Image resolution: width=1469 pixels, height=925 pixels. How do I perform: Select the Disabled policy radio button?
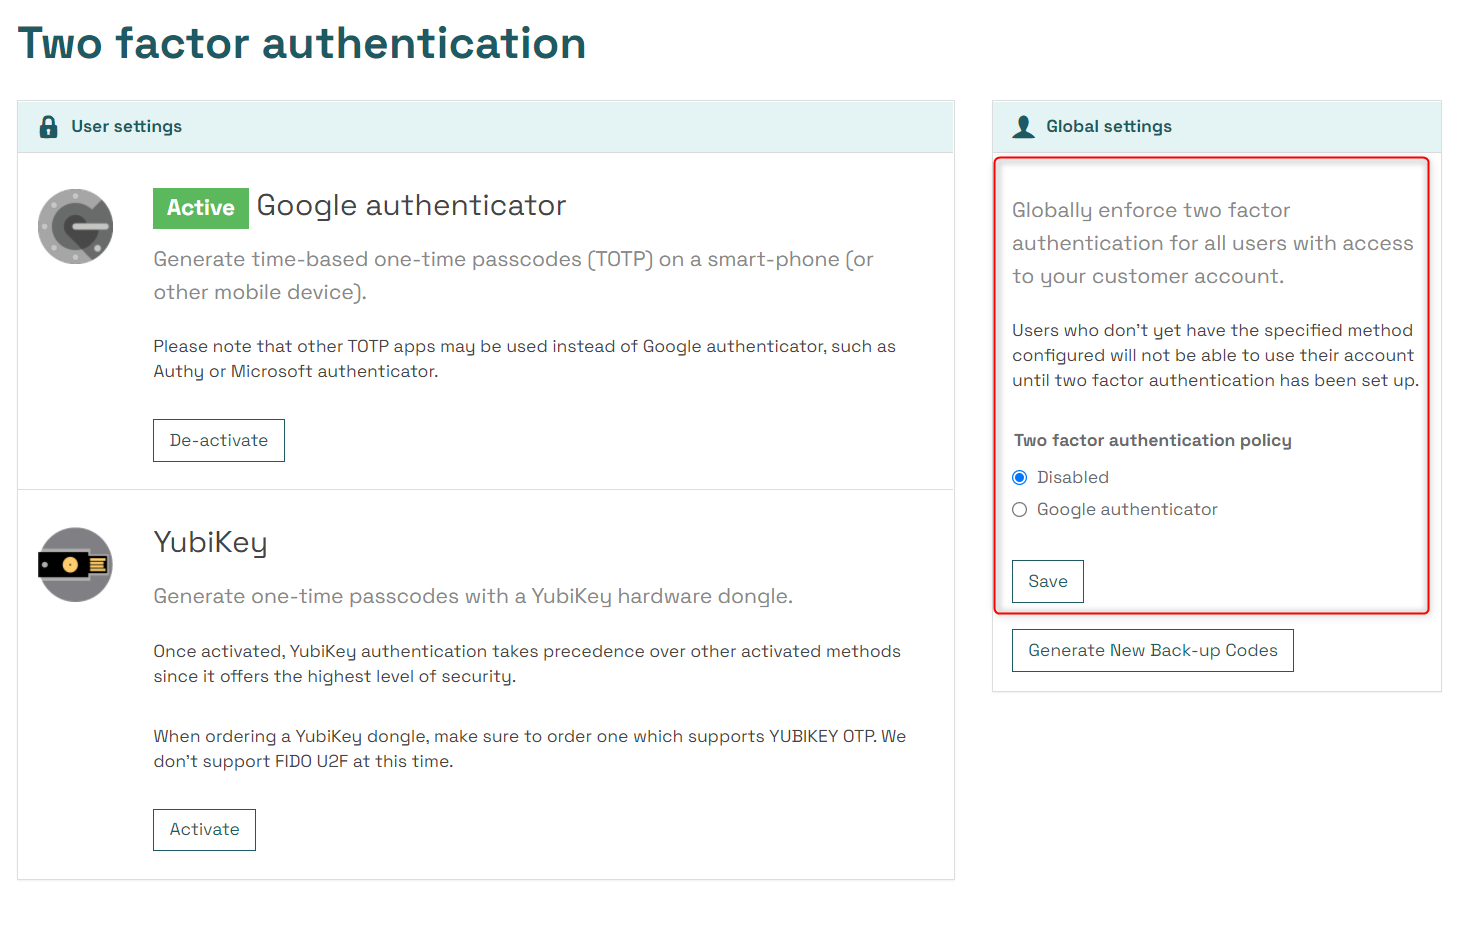click(x=1020, y=478)
